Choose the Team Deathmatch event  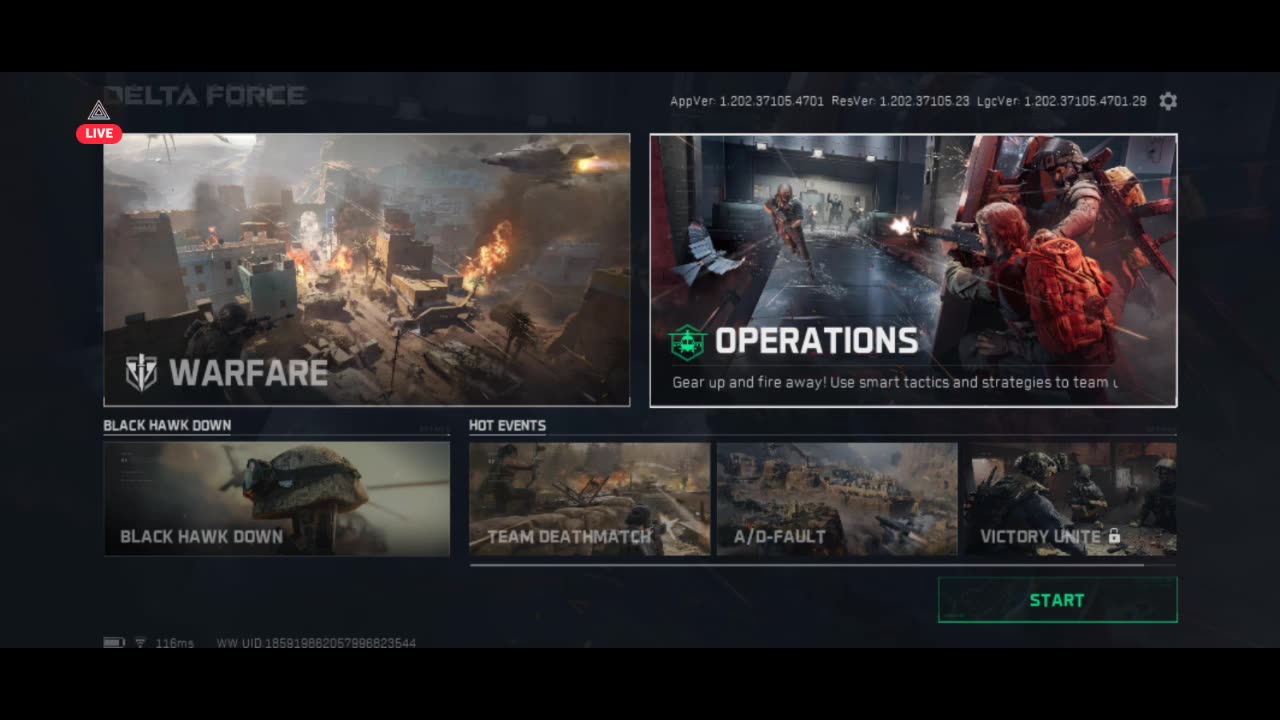click(x=590, y=499)
